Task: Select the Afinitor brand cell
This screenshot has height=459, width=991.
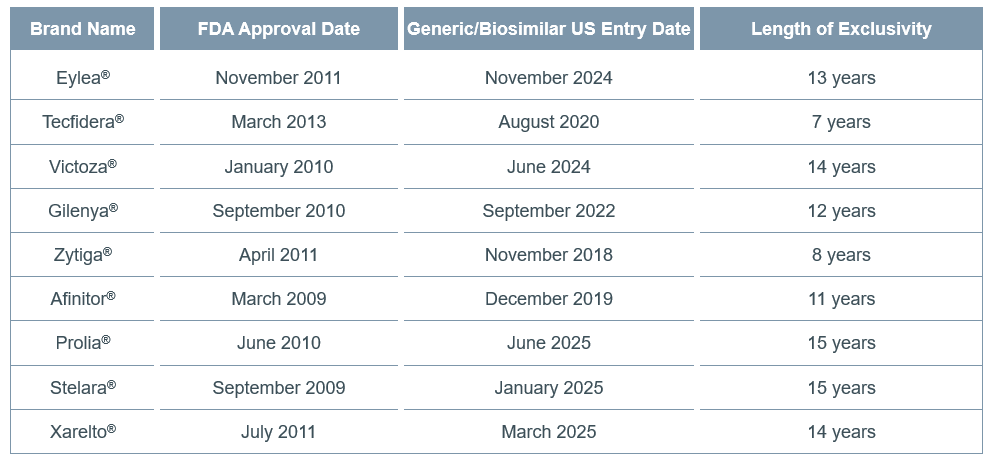Action: 82,298
